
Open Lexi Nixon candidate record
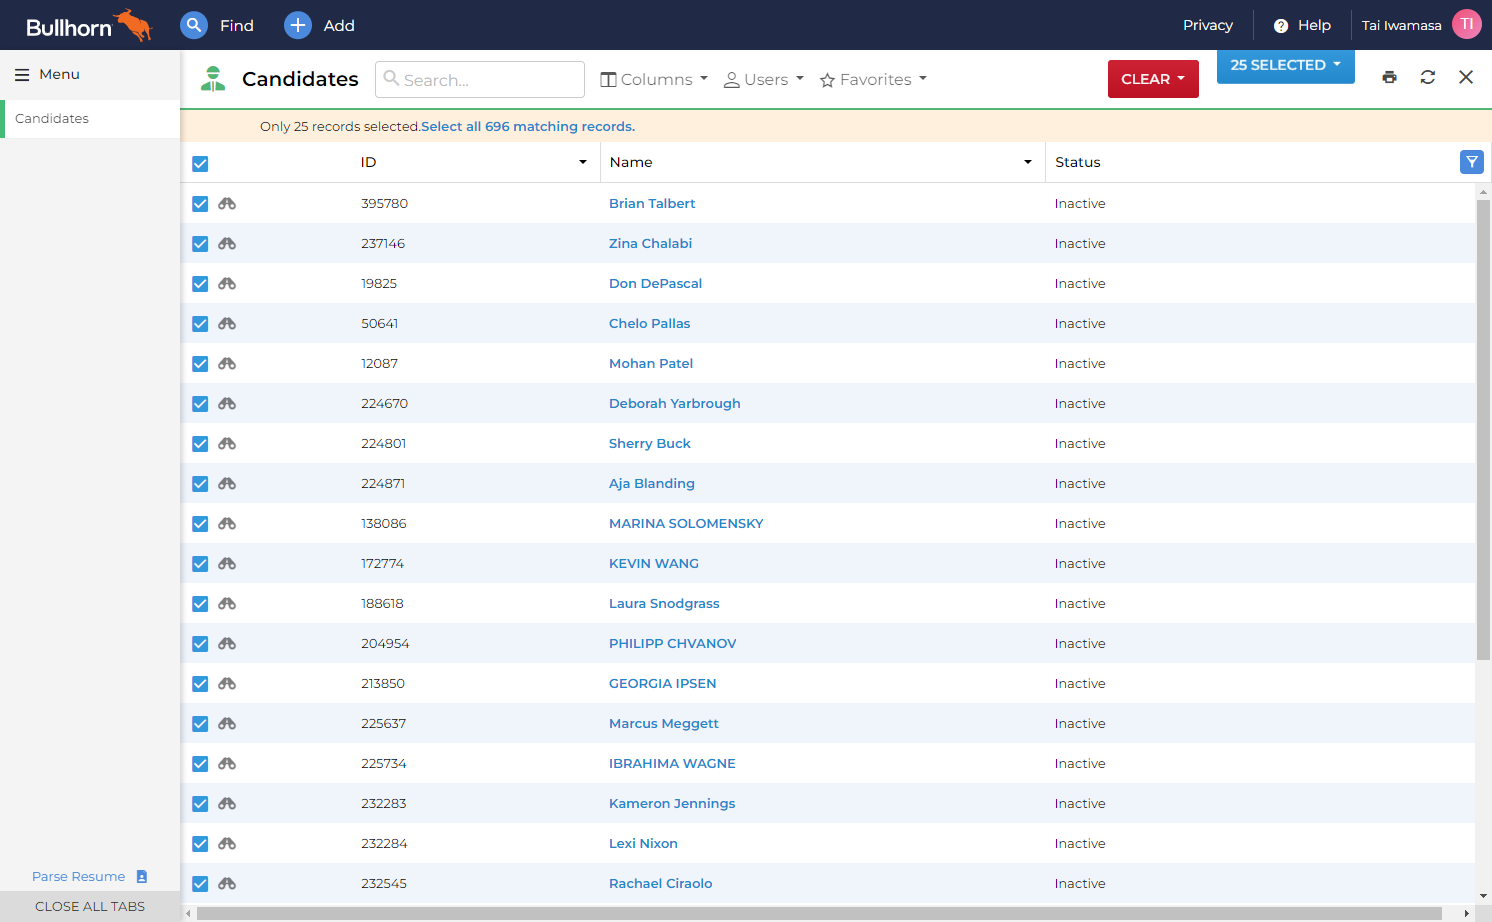click(643, 843)
